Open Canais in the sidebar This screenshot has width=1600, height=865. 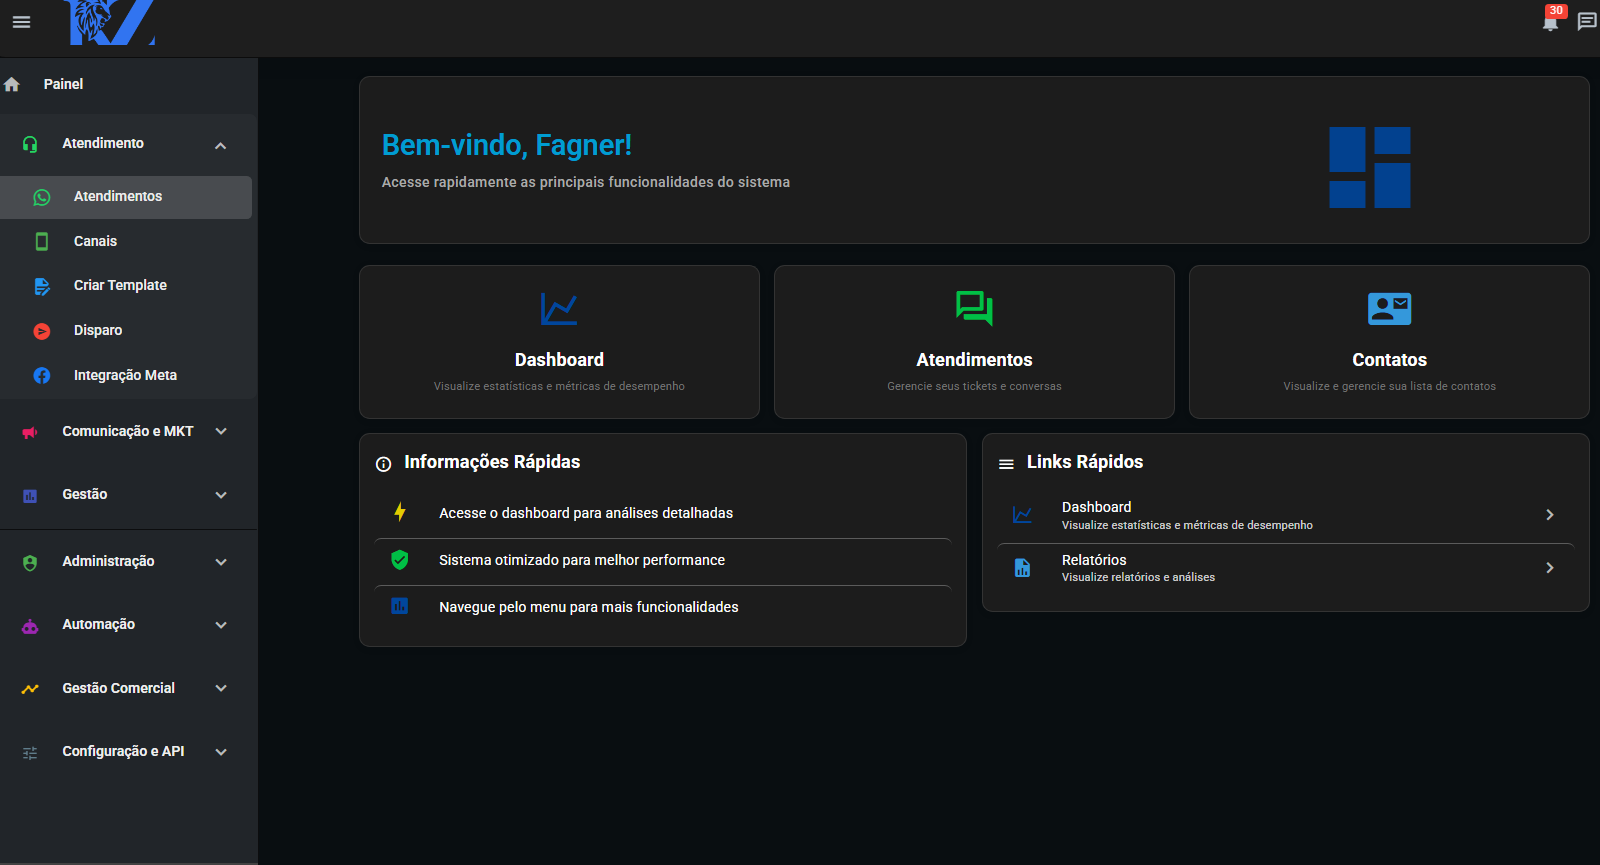click(x=126, y=241)
